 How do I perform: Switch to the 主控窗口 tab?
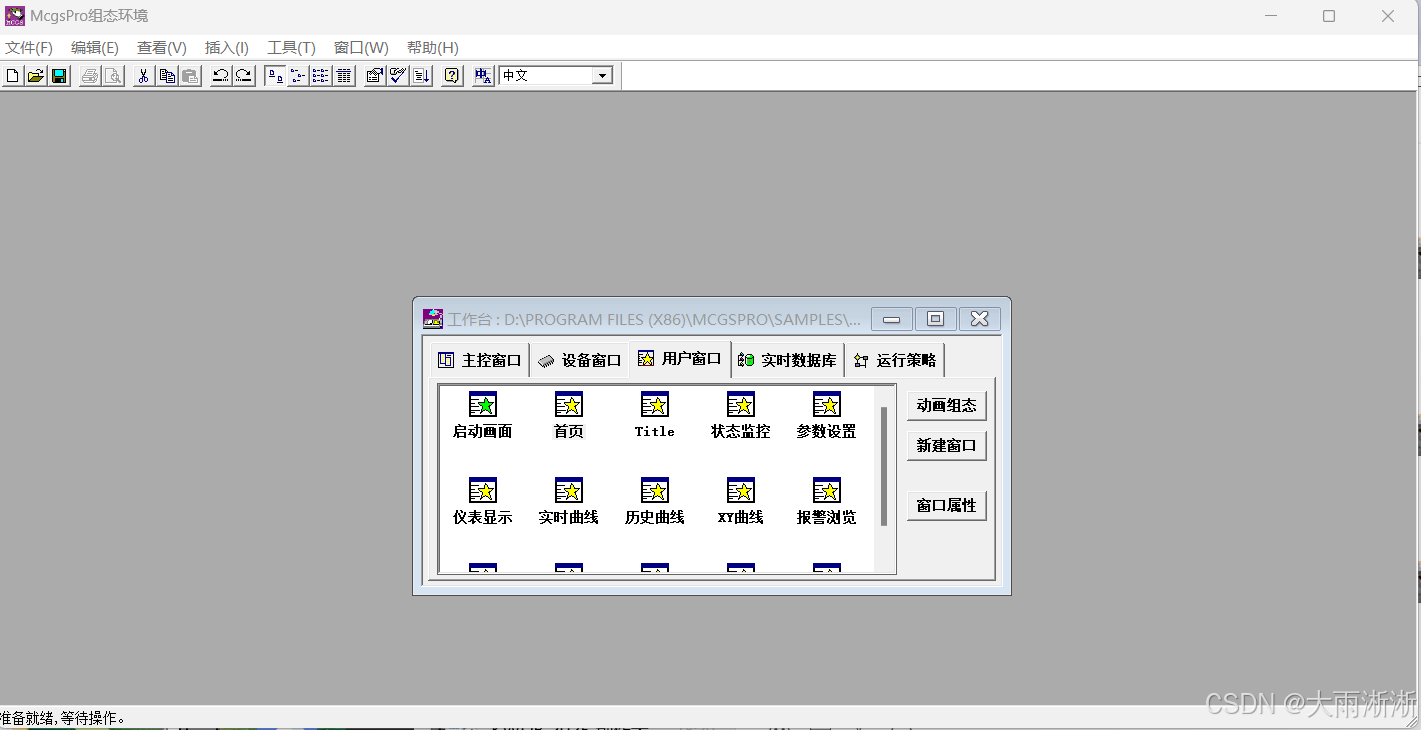point(480,360)
